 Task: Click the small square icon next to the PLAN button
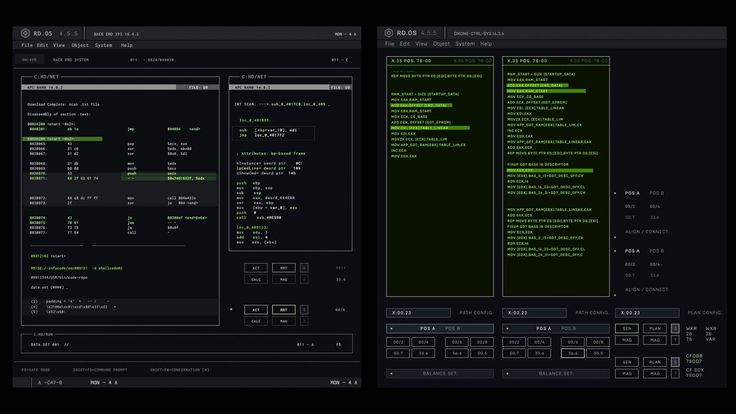tap(673, 328)
